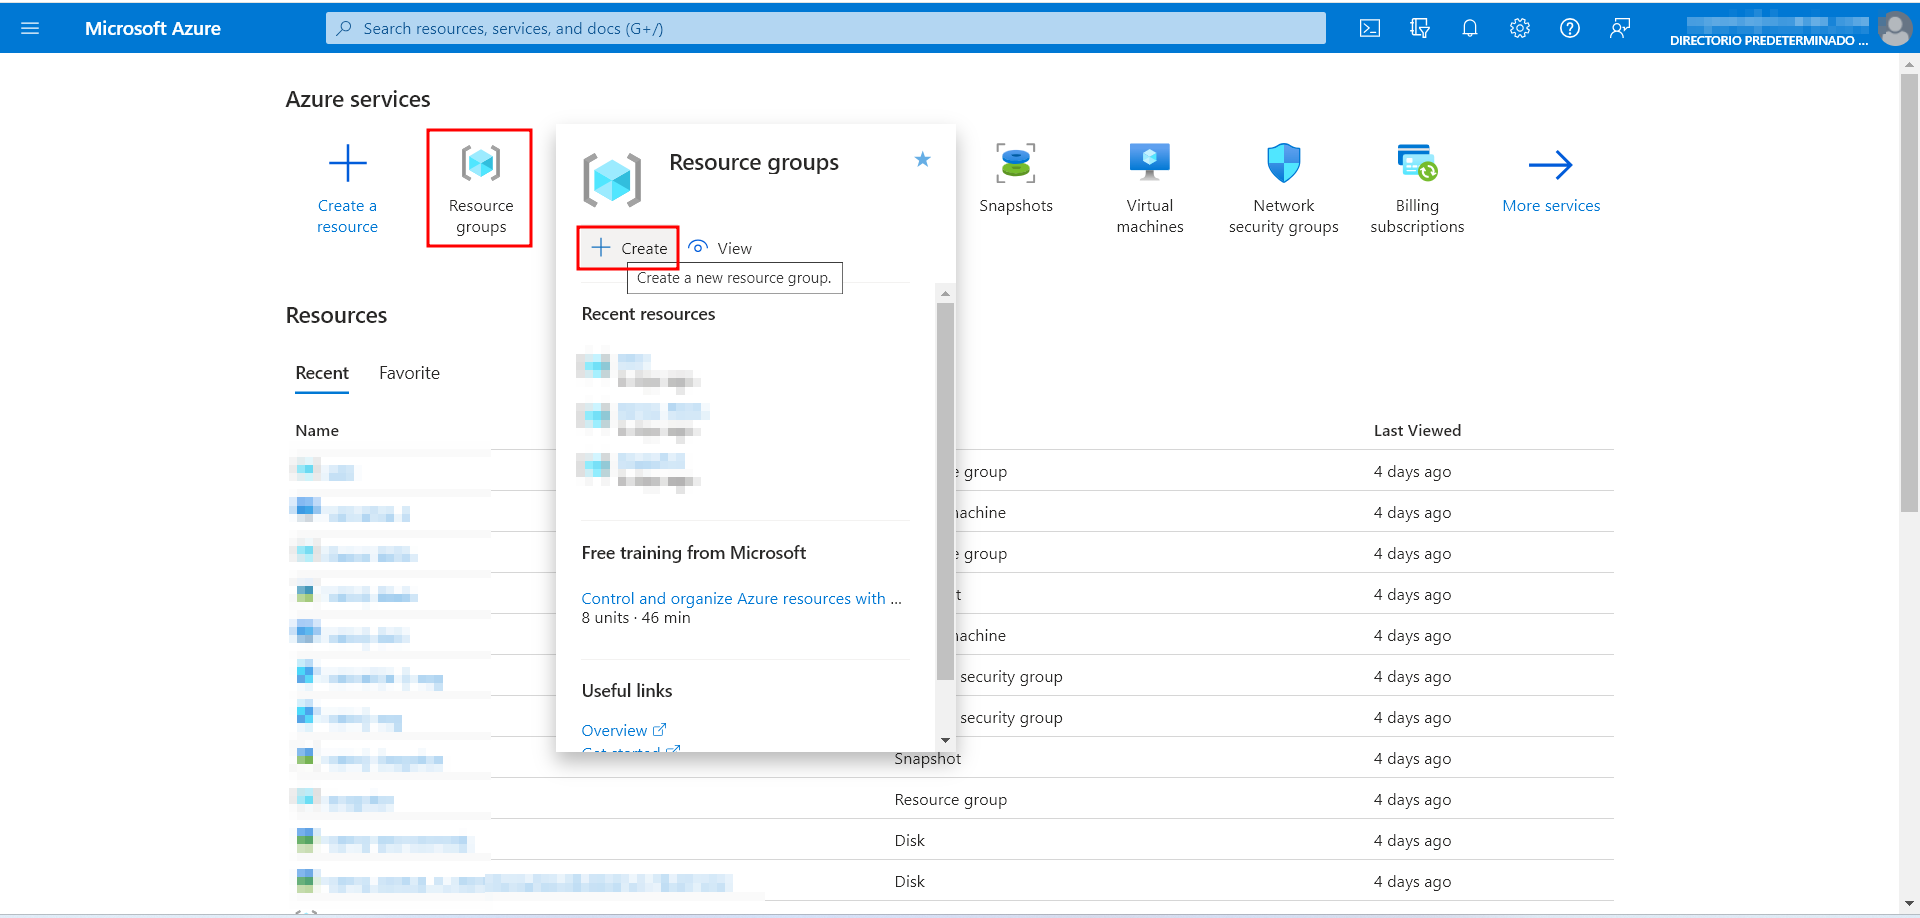Open the Snapshots service
This screenshot has width=1920, height=918.
(x=1015, y=178)
